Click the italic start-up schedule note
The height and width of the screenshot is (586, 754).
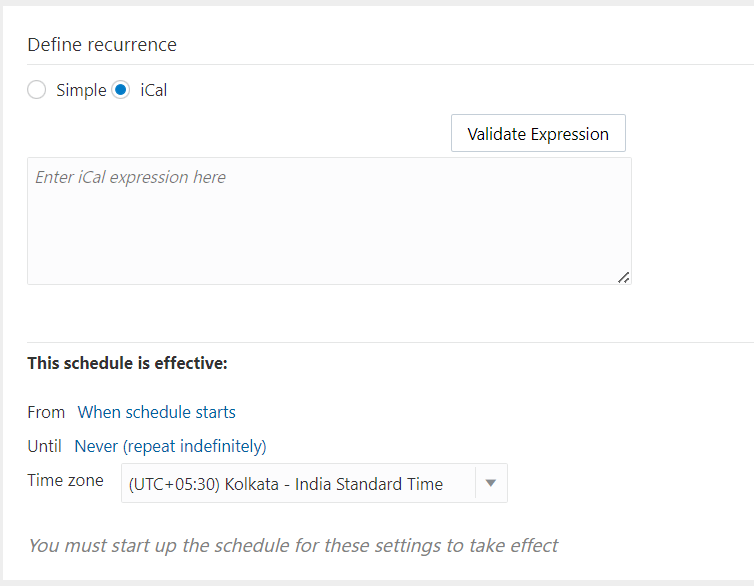click(x=292, y=545)
